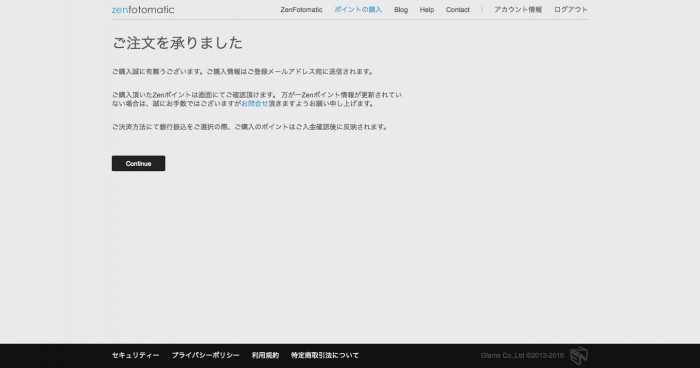This screenshot has width=700, height=368.
Task: Open the セキュリティー footer link
Action: pyautogui.click(x=135, y=355)
